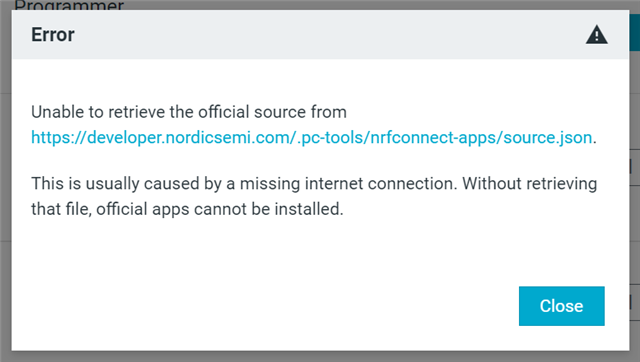Click empty white area left of Close button
Screen dimensions: 640x362
click(265, 306)
